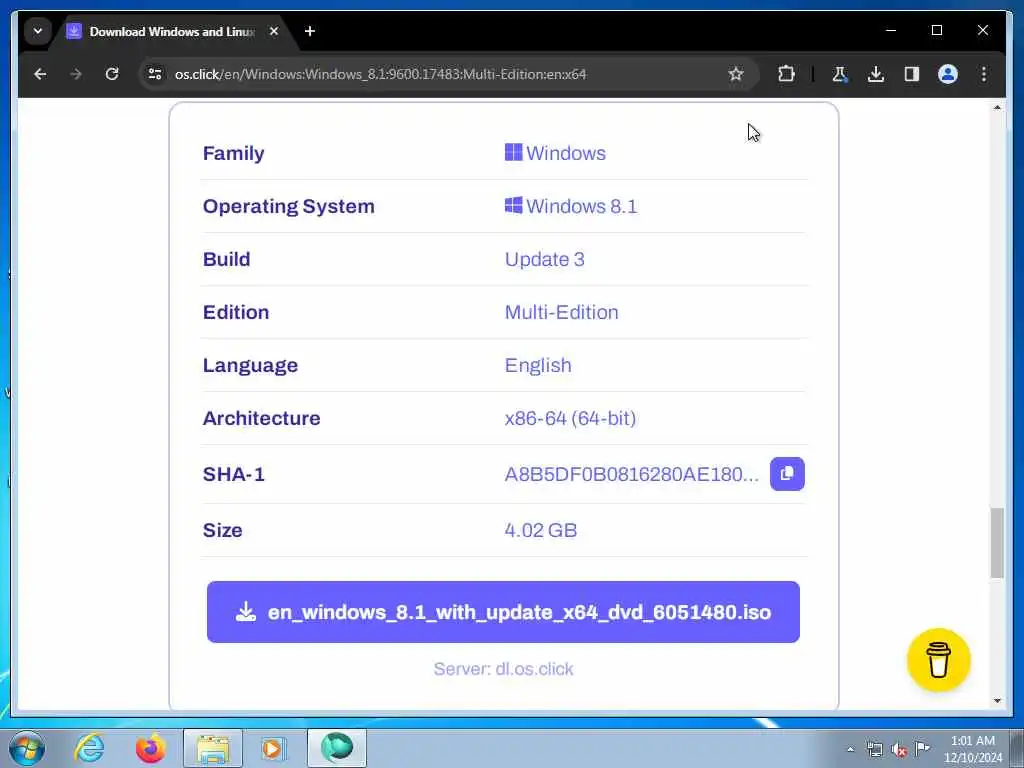The width and height of the screenshot is (1024, 768).
Task: Go back to the previous page
Action: (40, 74)
